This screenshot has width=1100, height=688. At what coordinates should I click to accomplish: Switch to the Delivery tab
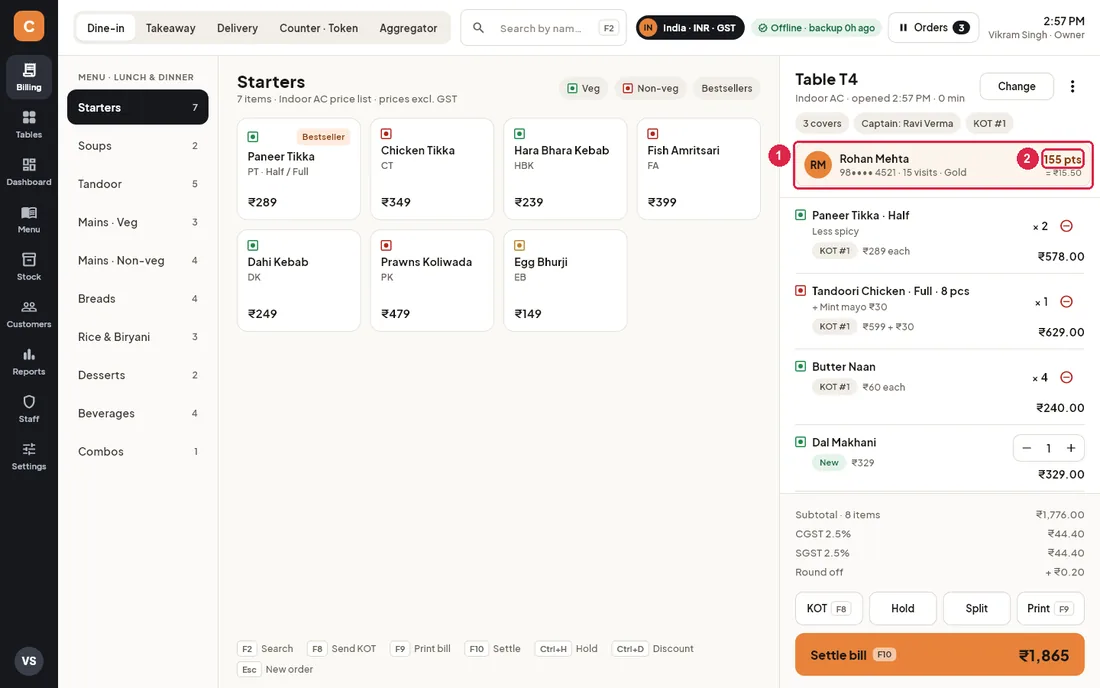coord(237,28)
